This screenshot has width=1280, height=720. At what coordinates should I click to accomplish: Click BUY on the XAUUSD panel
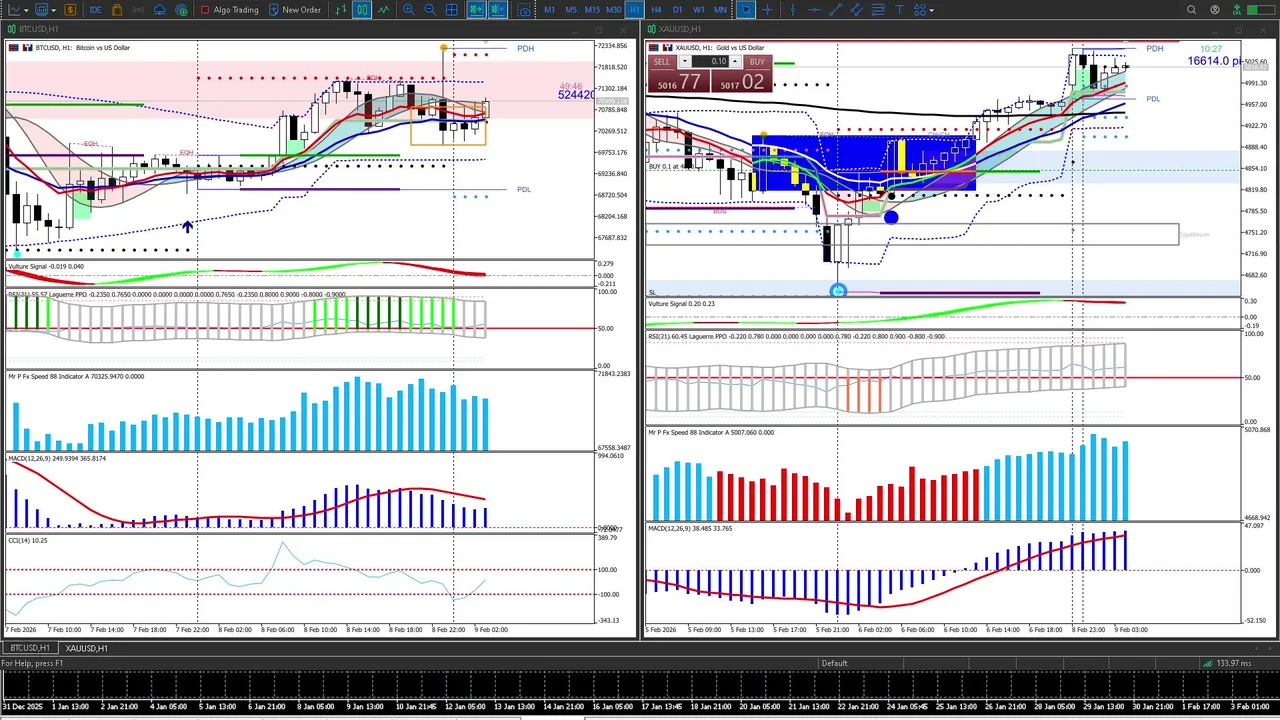coord(757,62)
